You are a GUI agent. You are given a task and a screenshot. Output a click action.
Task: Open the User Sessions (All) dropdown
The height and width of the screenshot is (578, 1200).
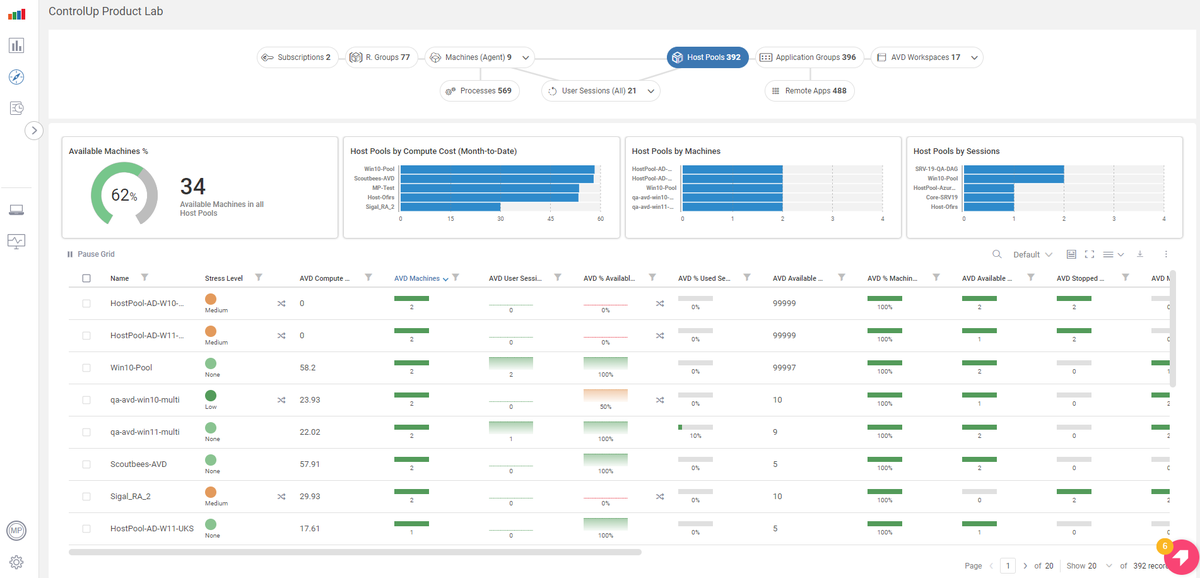click(650, 91)
